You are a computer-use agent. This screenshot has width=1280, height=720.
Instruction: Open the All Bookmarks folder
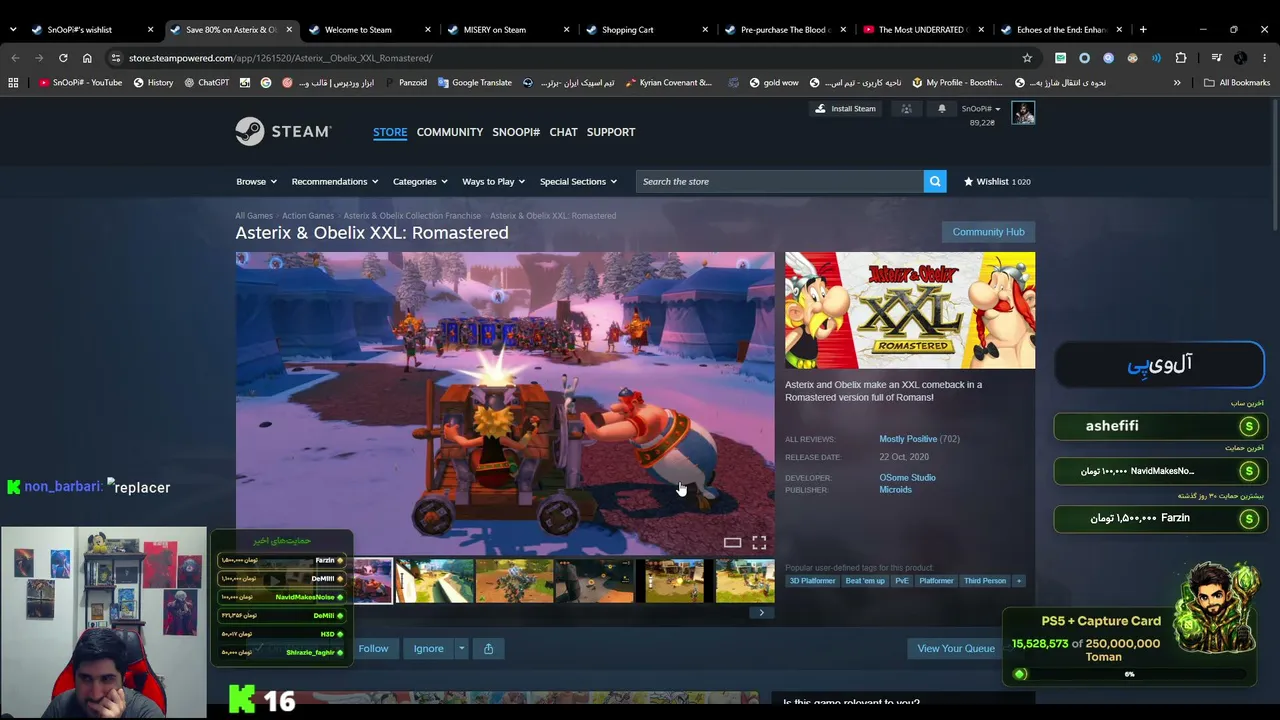(1237, 83)
